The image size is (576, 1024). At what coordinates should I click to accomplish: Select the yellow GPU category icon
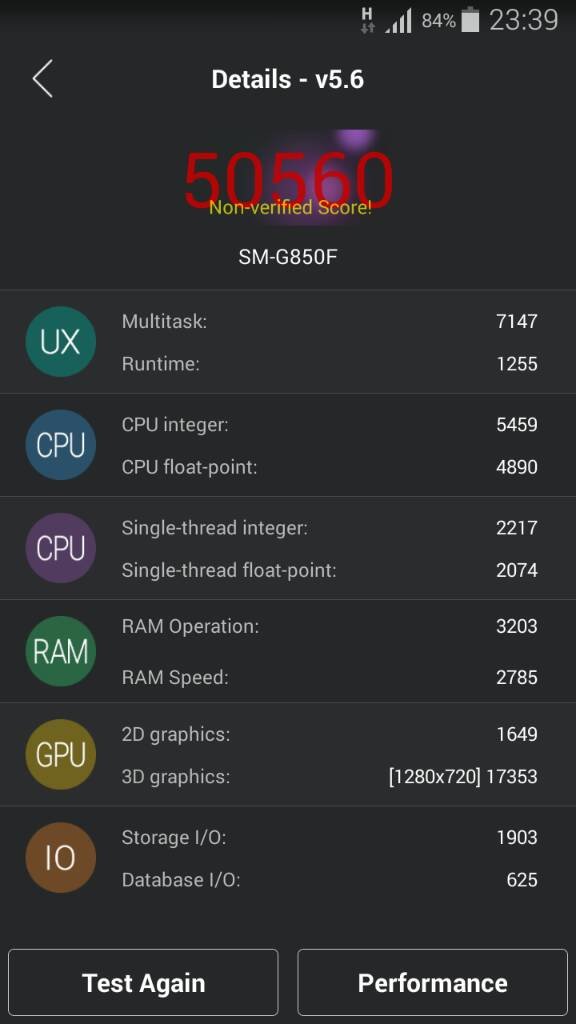click(x=61, y=754)
